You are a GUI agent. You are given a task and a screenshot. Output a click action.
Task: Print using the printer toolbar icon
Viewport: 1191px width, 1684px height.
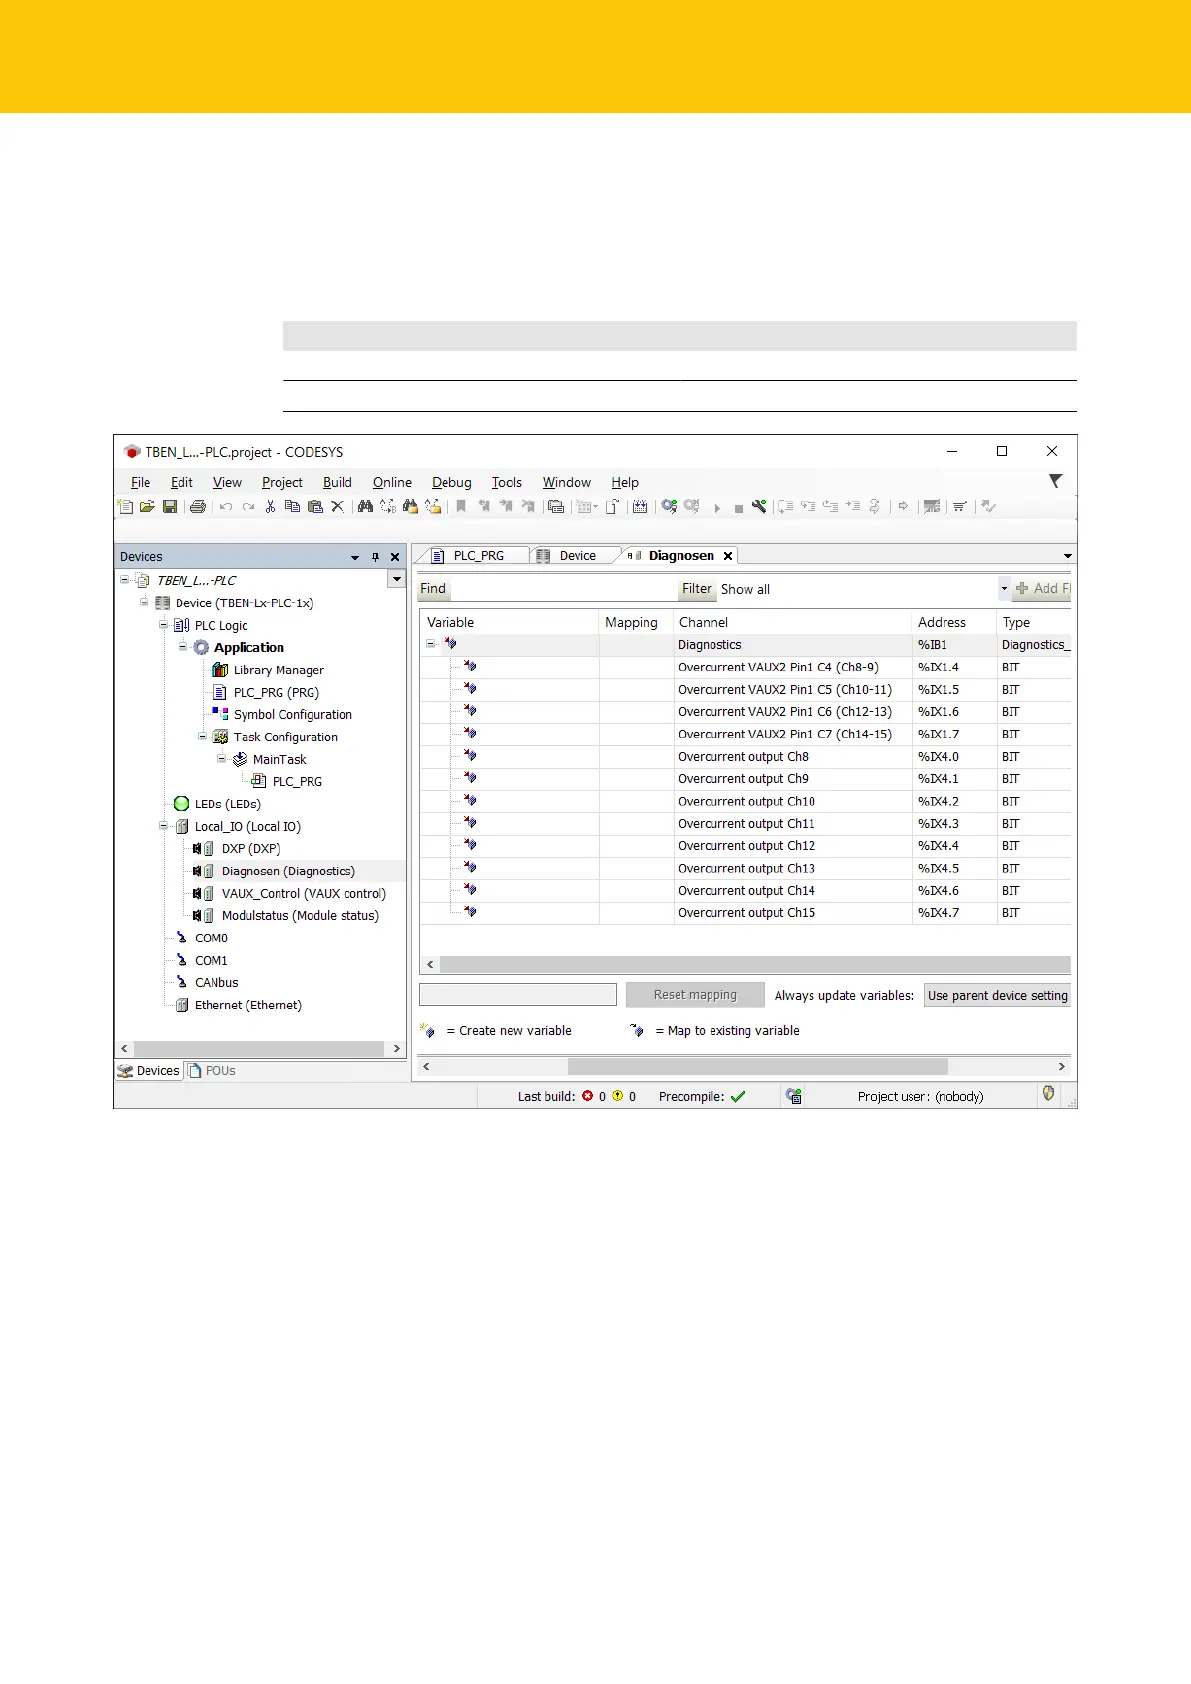(198, 507)
